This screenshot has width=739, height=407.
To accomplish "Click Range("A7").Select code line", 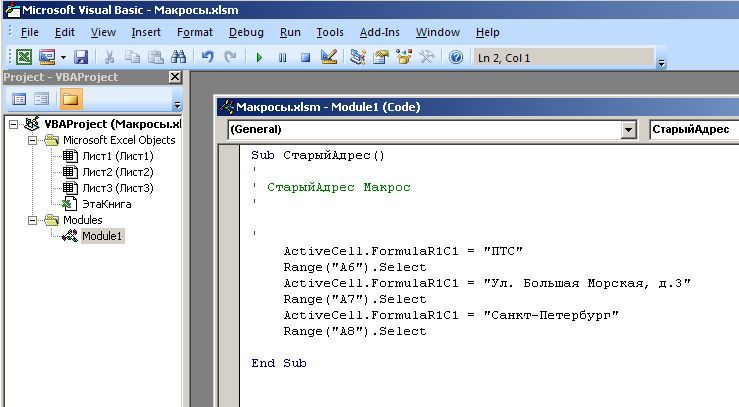I will 354,299.
